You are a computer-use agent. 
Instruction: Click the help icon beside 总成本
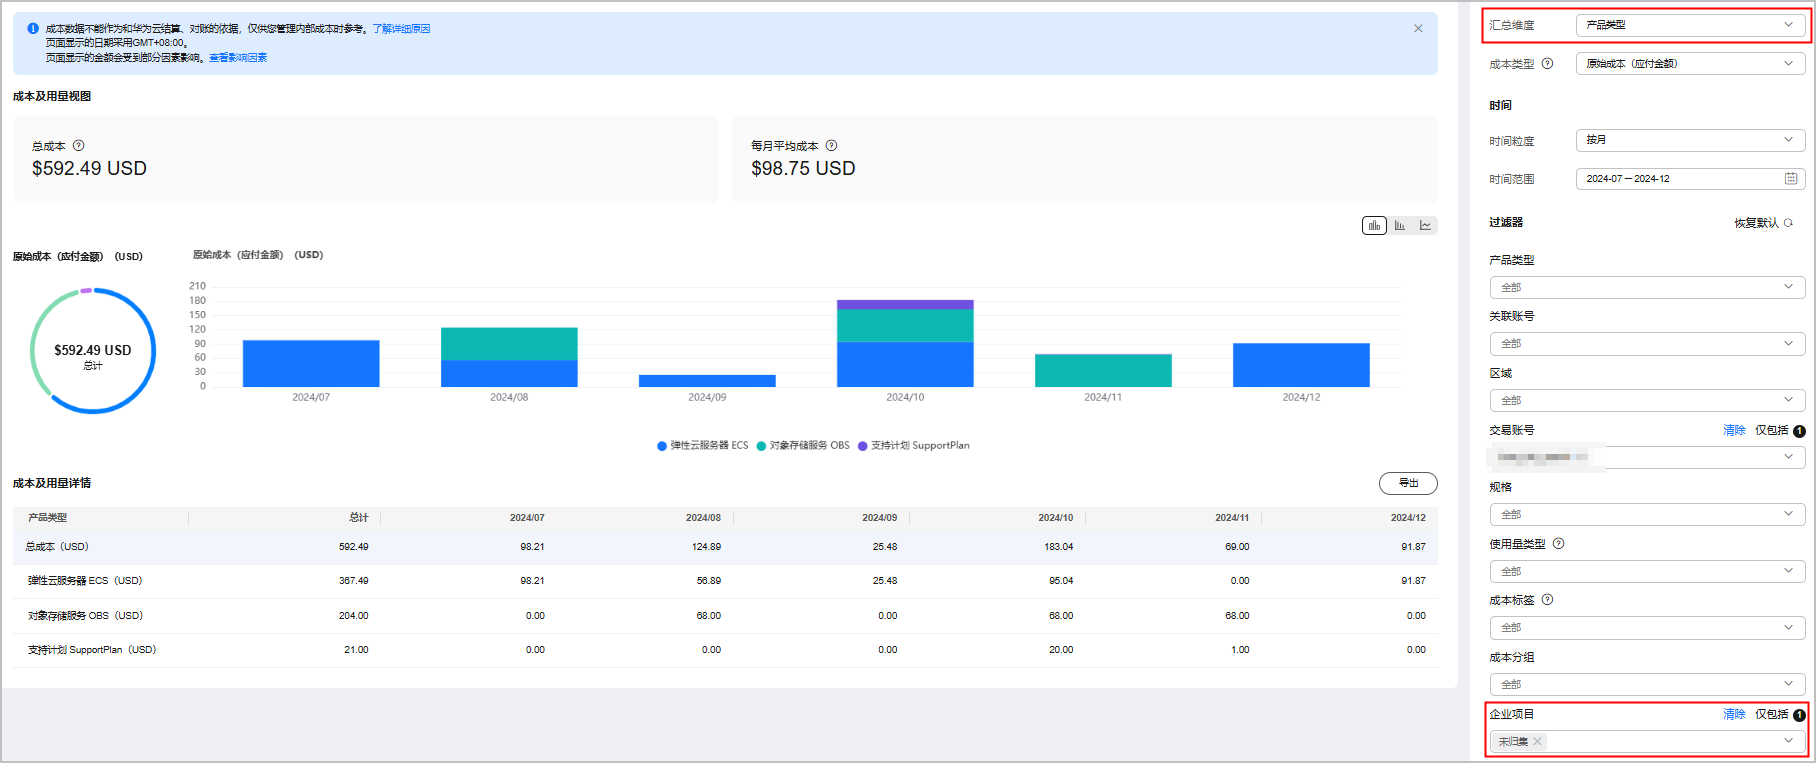(x=79, y=146)
